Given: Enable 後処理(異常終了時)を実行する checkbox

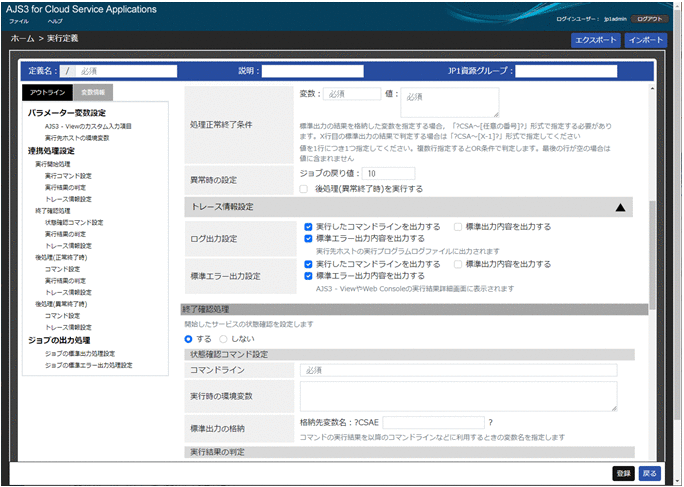Looking at the screenshot, I should pyautogui.click(x=305, y=188).
